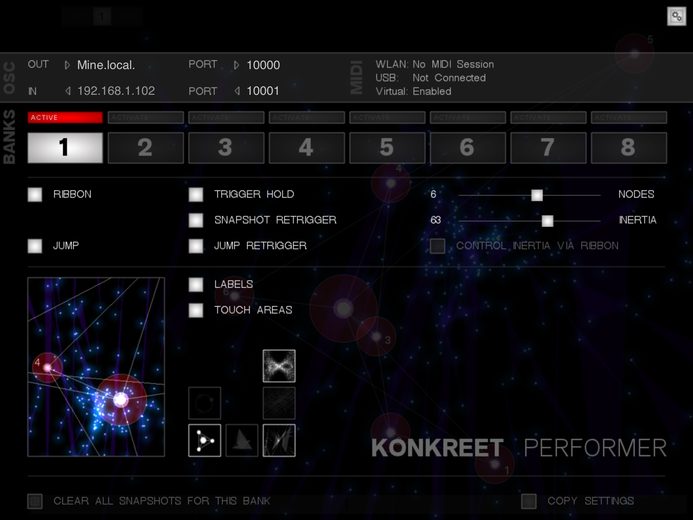Enable the JUMP checkbox
693x520 pixels.
click(35, 246)
